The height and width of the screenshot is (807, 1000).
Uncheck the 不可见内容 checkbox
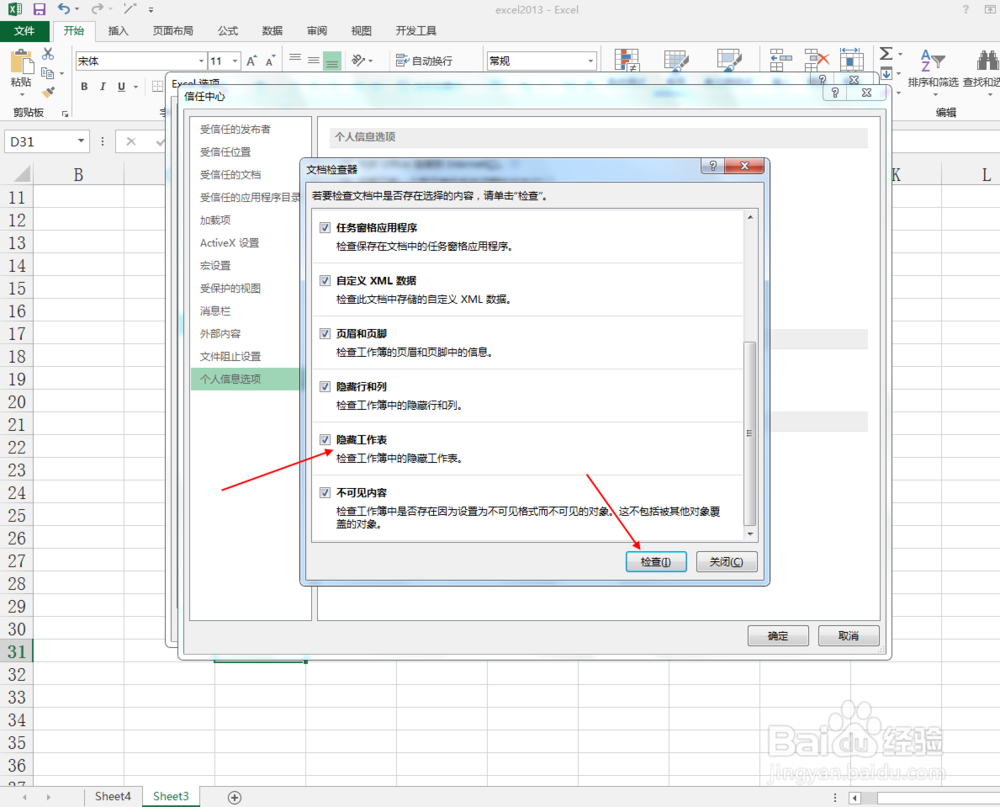325,492
